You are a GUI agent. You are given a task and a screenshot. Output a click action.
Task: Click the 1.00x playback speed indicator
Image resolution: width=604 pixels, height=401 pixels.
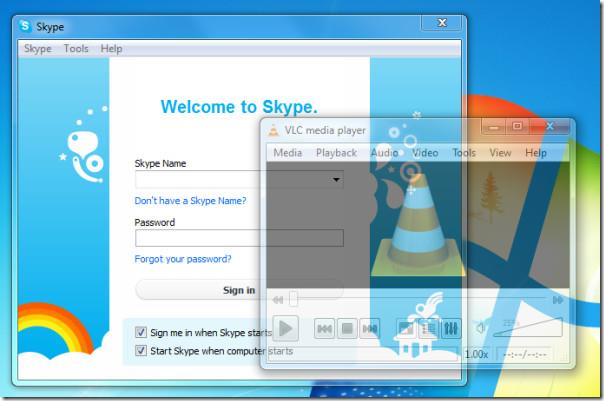476,354
